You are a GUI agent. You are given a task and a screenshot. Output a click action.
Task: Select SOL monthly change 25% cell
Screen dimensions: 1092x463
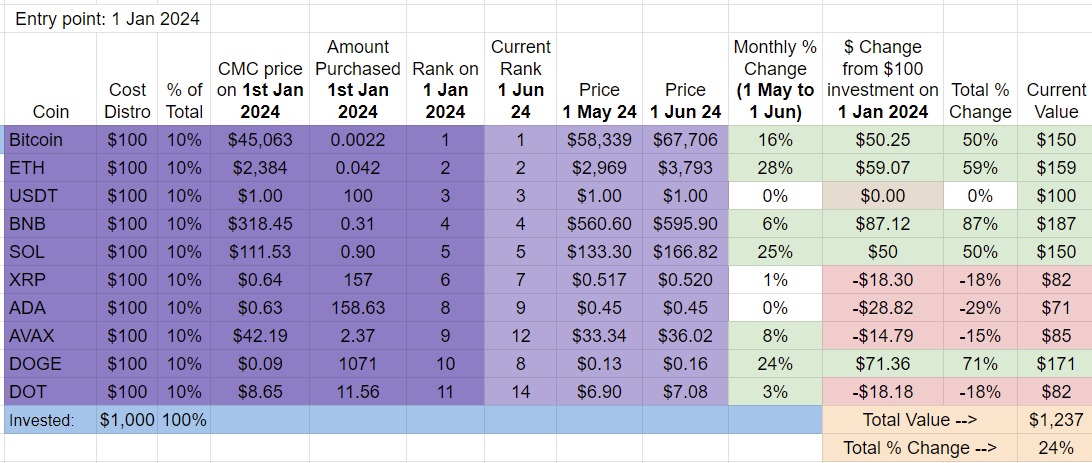(x=775, y=251)
